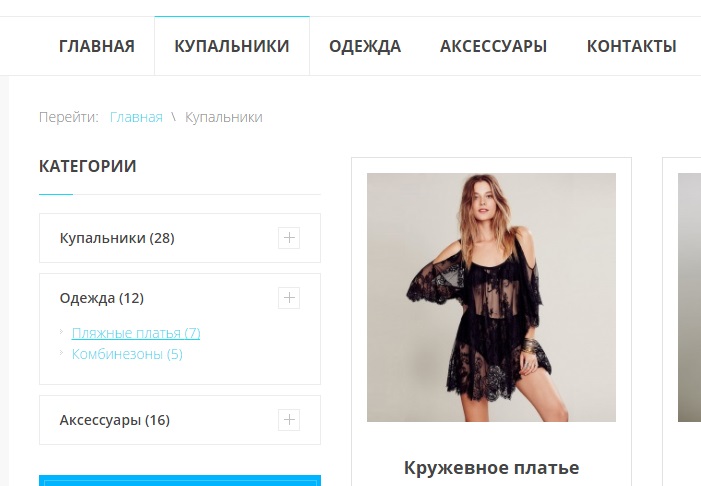
Task: Select the КУПАЛЬНИКИ navigation tab
Action: [x=232, y=46]
